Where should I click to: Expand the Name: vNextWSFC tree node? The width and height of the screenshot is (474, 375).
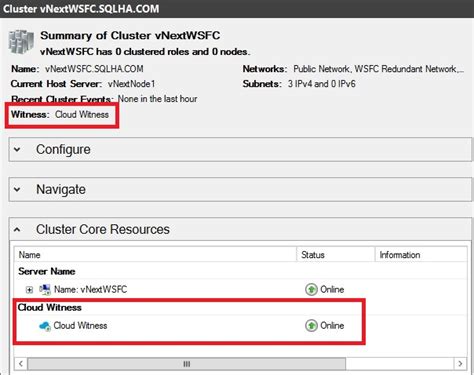click(29, 290)
